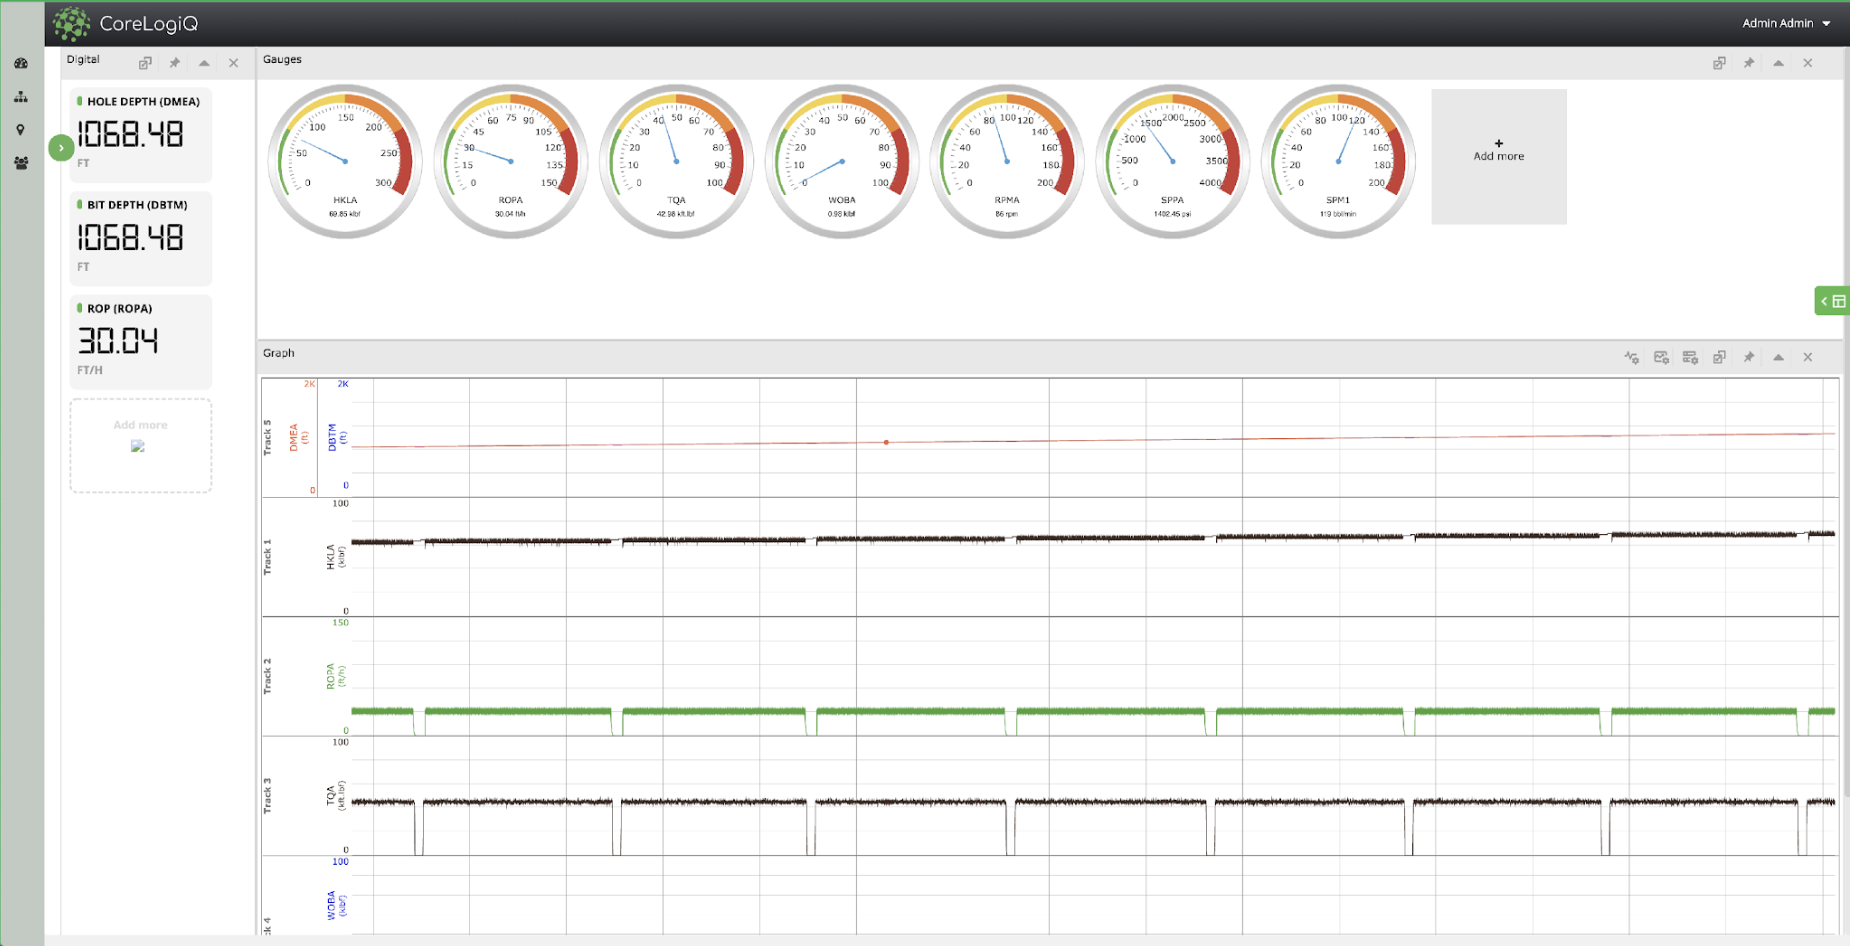Expand the sidebar with the green arrow

point(61,148)
